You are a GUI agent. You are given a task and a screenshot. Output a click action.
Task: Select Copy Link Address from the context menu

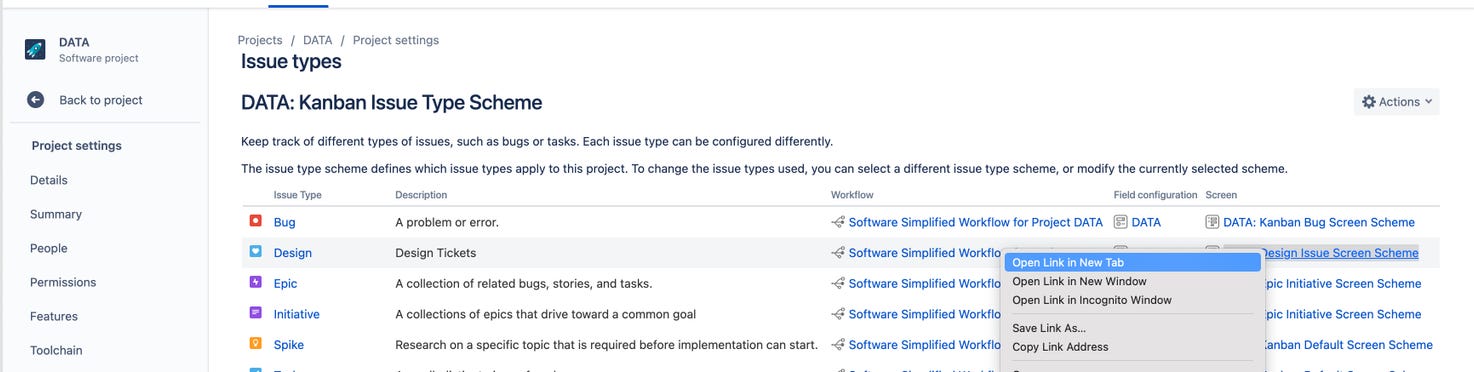1132,347
